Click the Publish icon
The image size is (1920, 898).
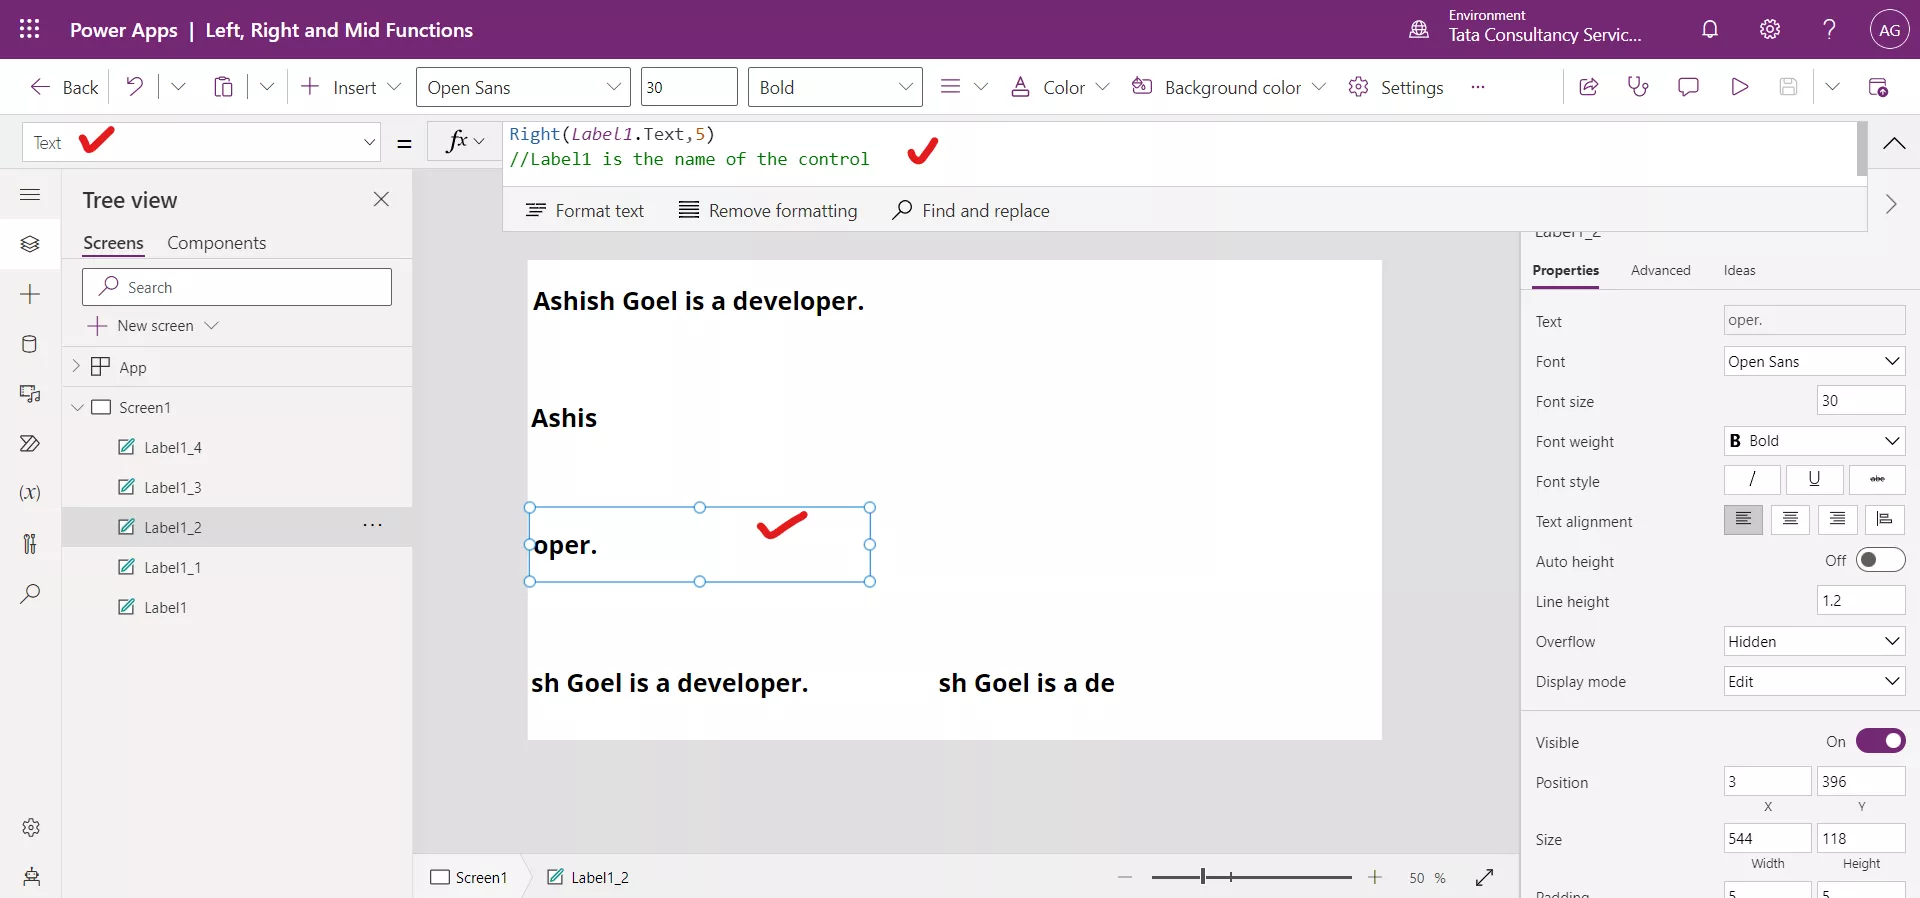(x=1878, y=87)
